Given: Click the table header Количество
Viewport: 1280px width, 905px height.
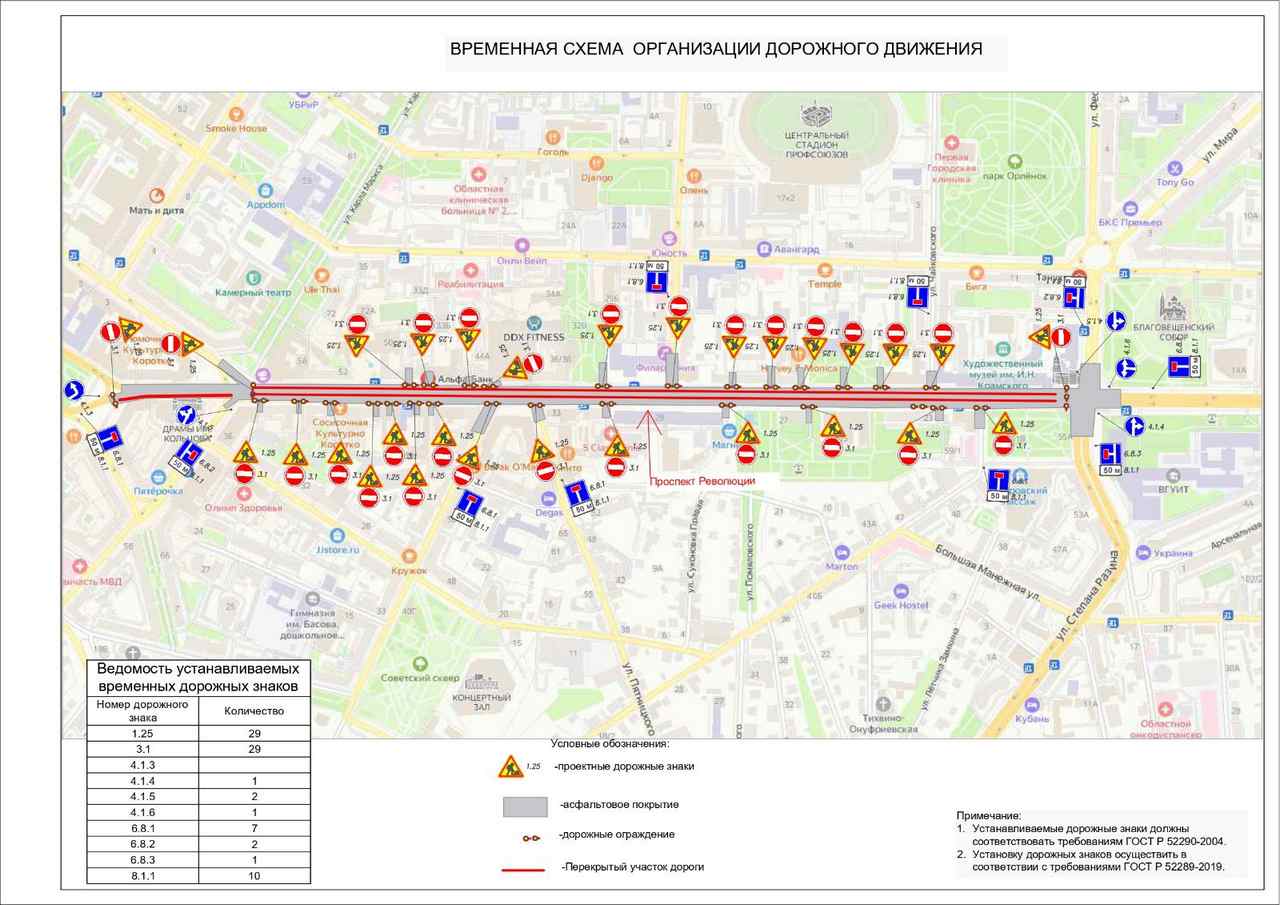Looking at the screenshot, I should pos(254,712).
